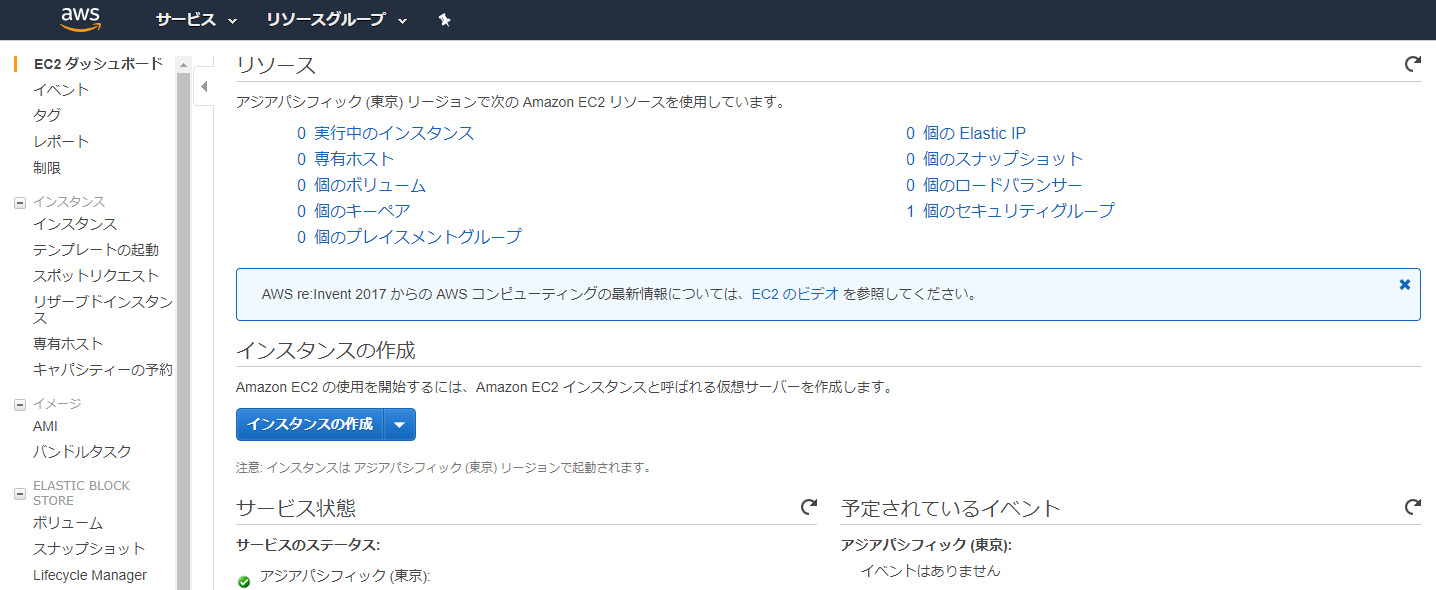Refresh the リソース section

pos(1412,64)
